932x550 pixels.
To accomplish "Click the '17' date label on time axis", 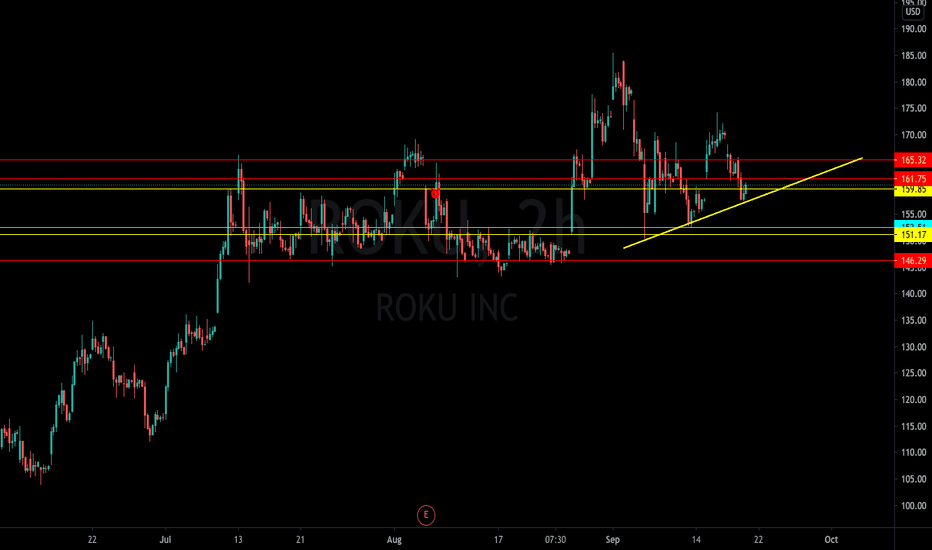I will (498, 540).
